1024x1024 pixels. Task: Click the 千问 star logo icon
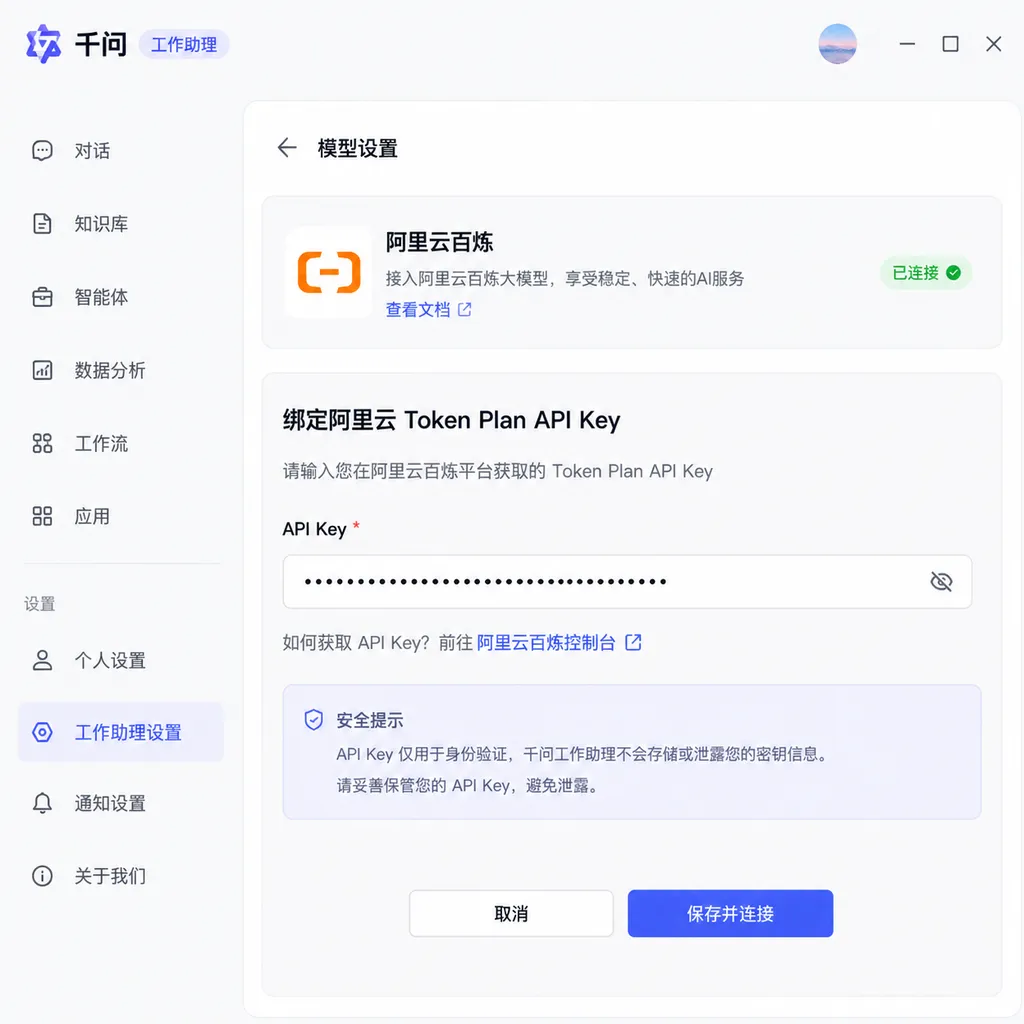(x=44, y=44)
